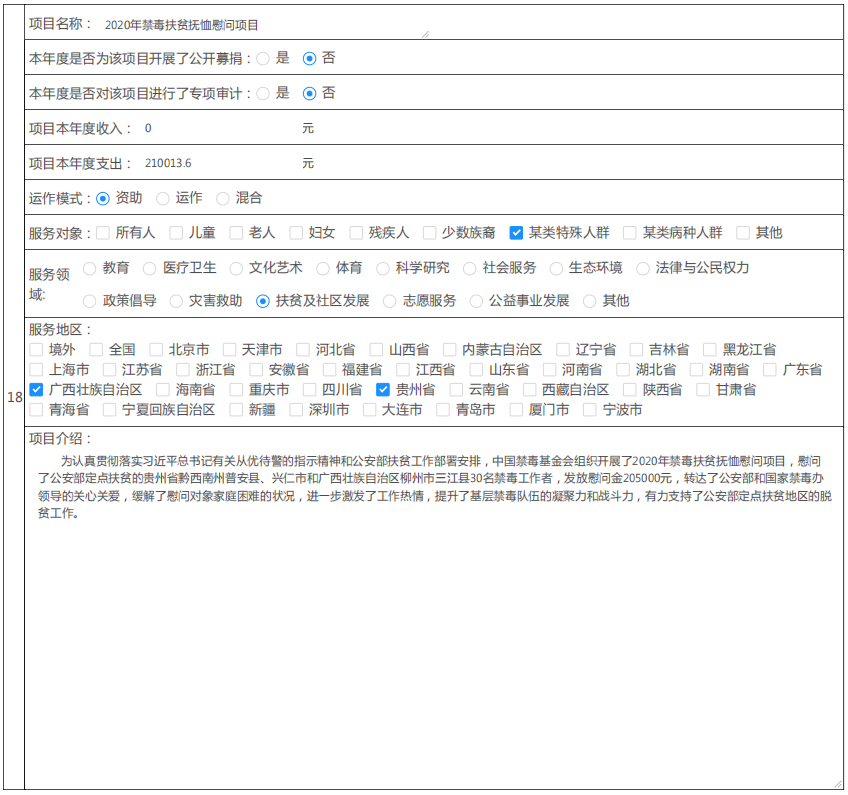This screenshot has height=795, width=848.
Task: Choose '混合' operation mode radio
Action: [x=223, y=198]
